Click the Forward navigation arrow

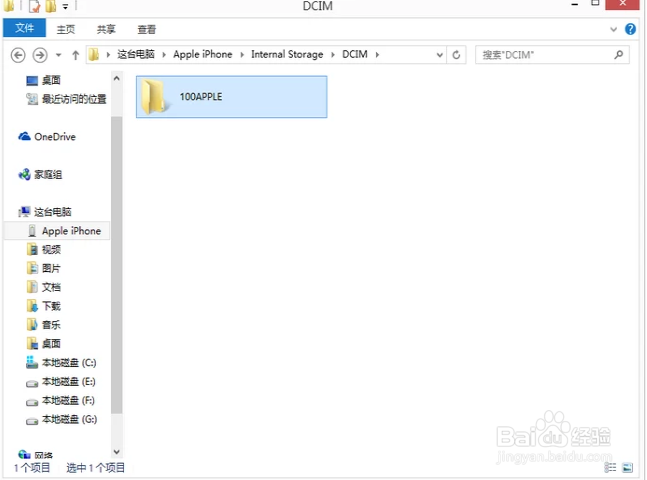[x=40, y=55]
